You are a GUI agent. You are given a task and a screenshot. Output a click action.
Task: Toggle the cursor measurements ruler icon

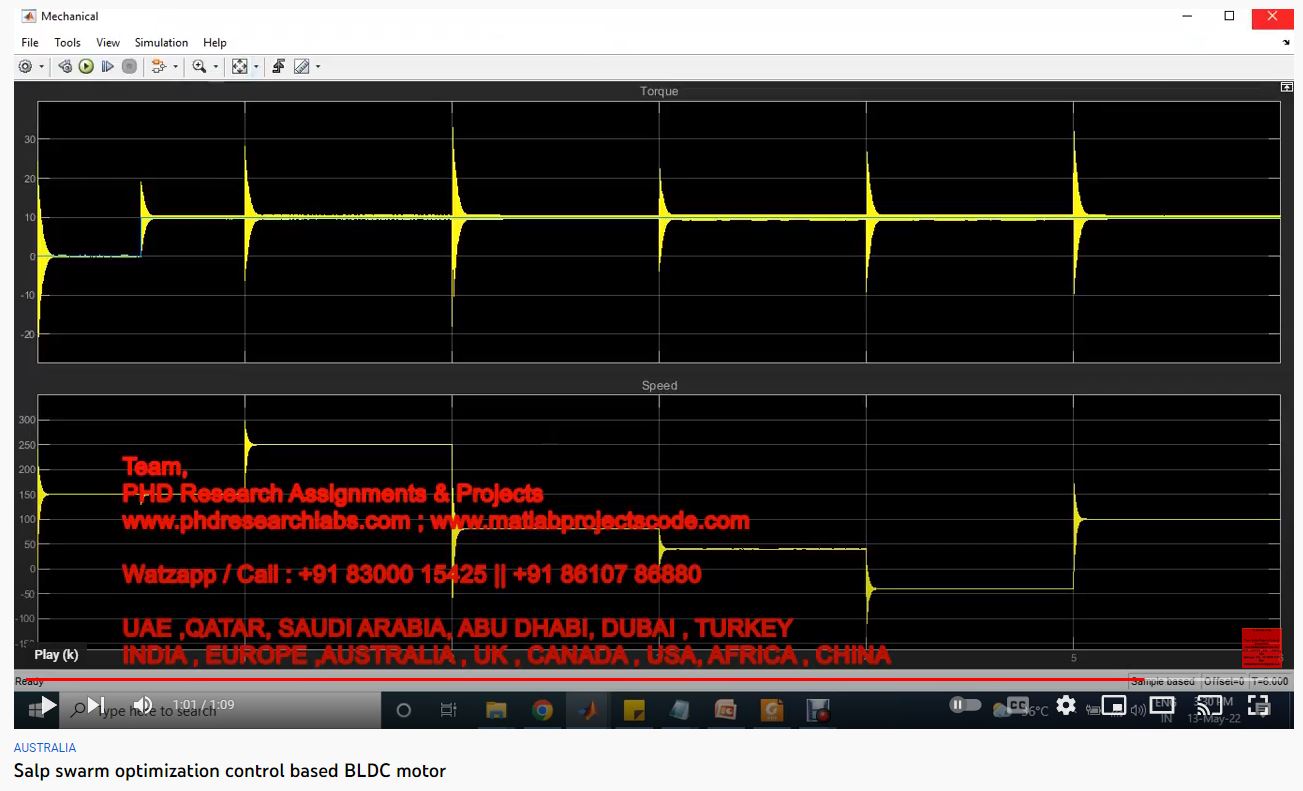coord(301,67)
